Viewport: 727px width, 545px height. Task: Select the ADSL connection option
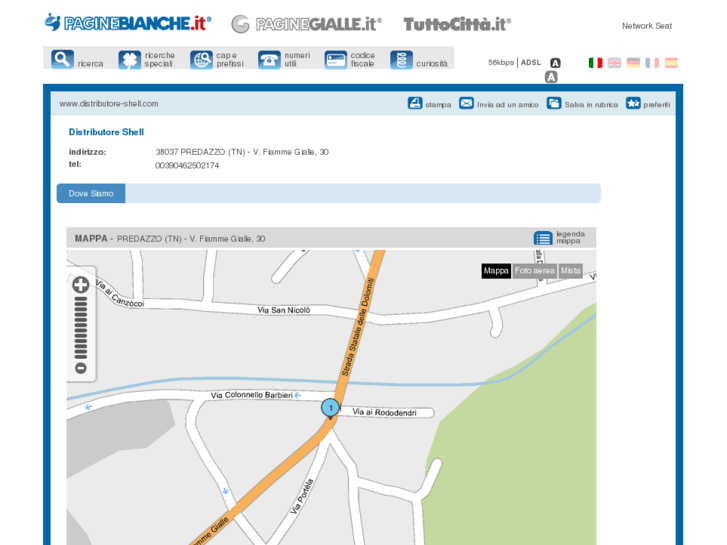[531, 62]
